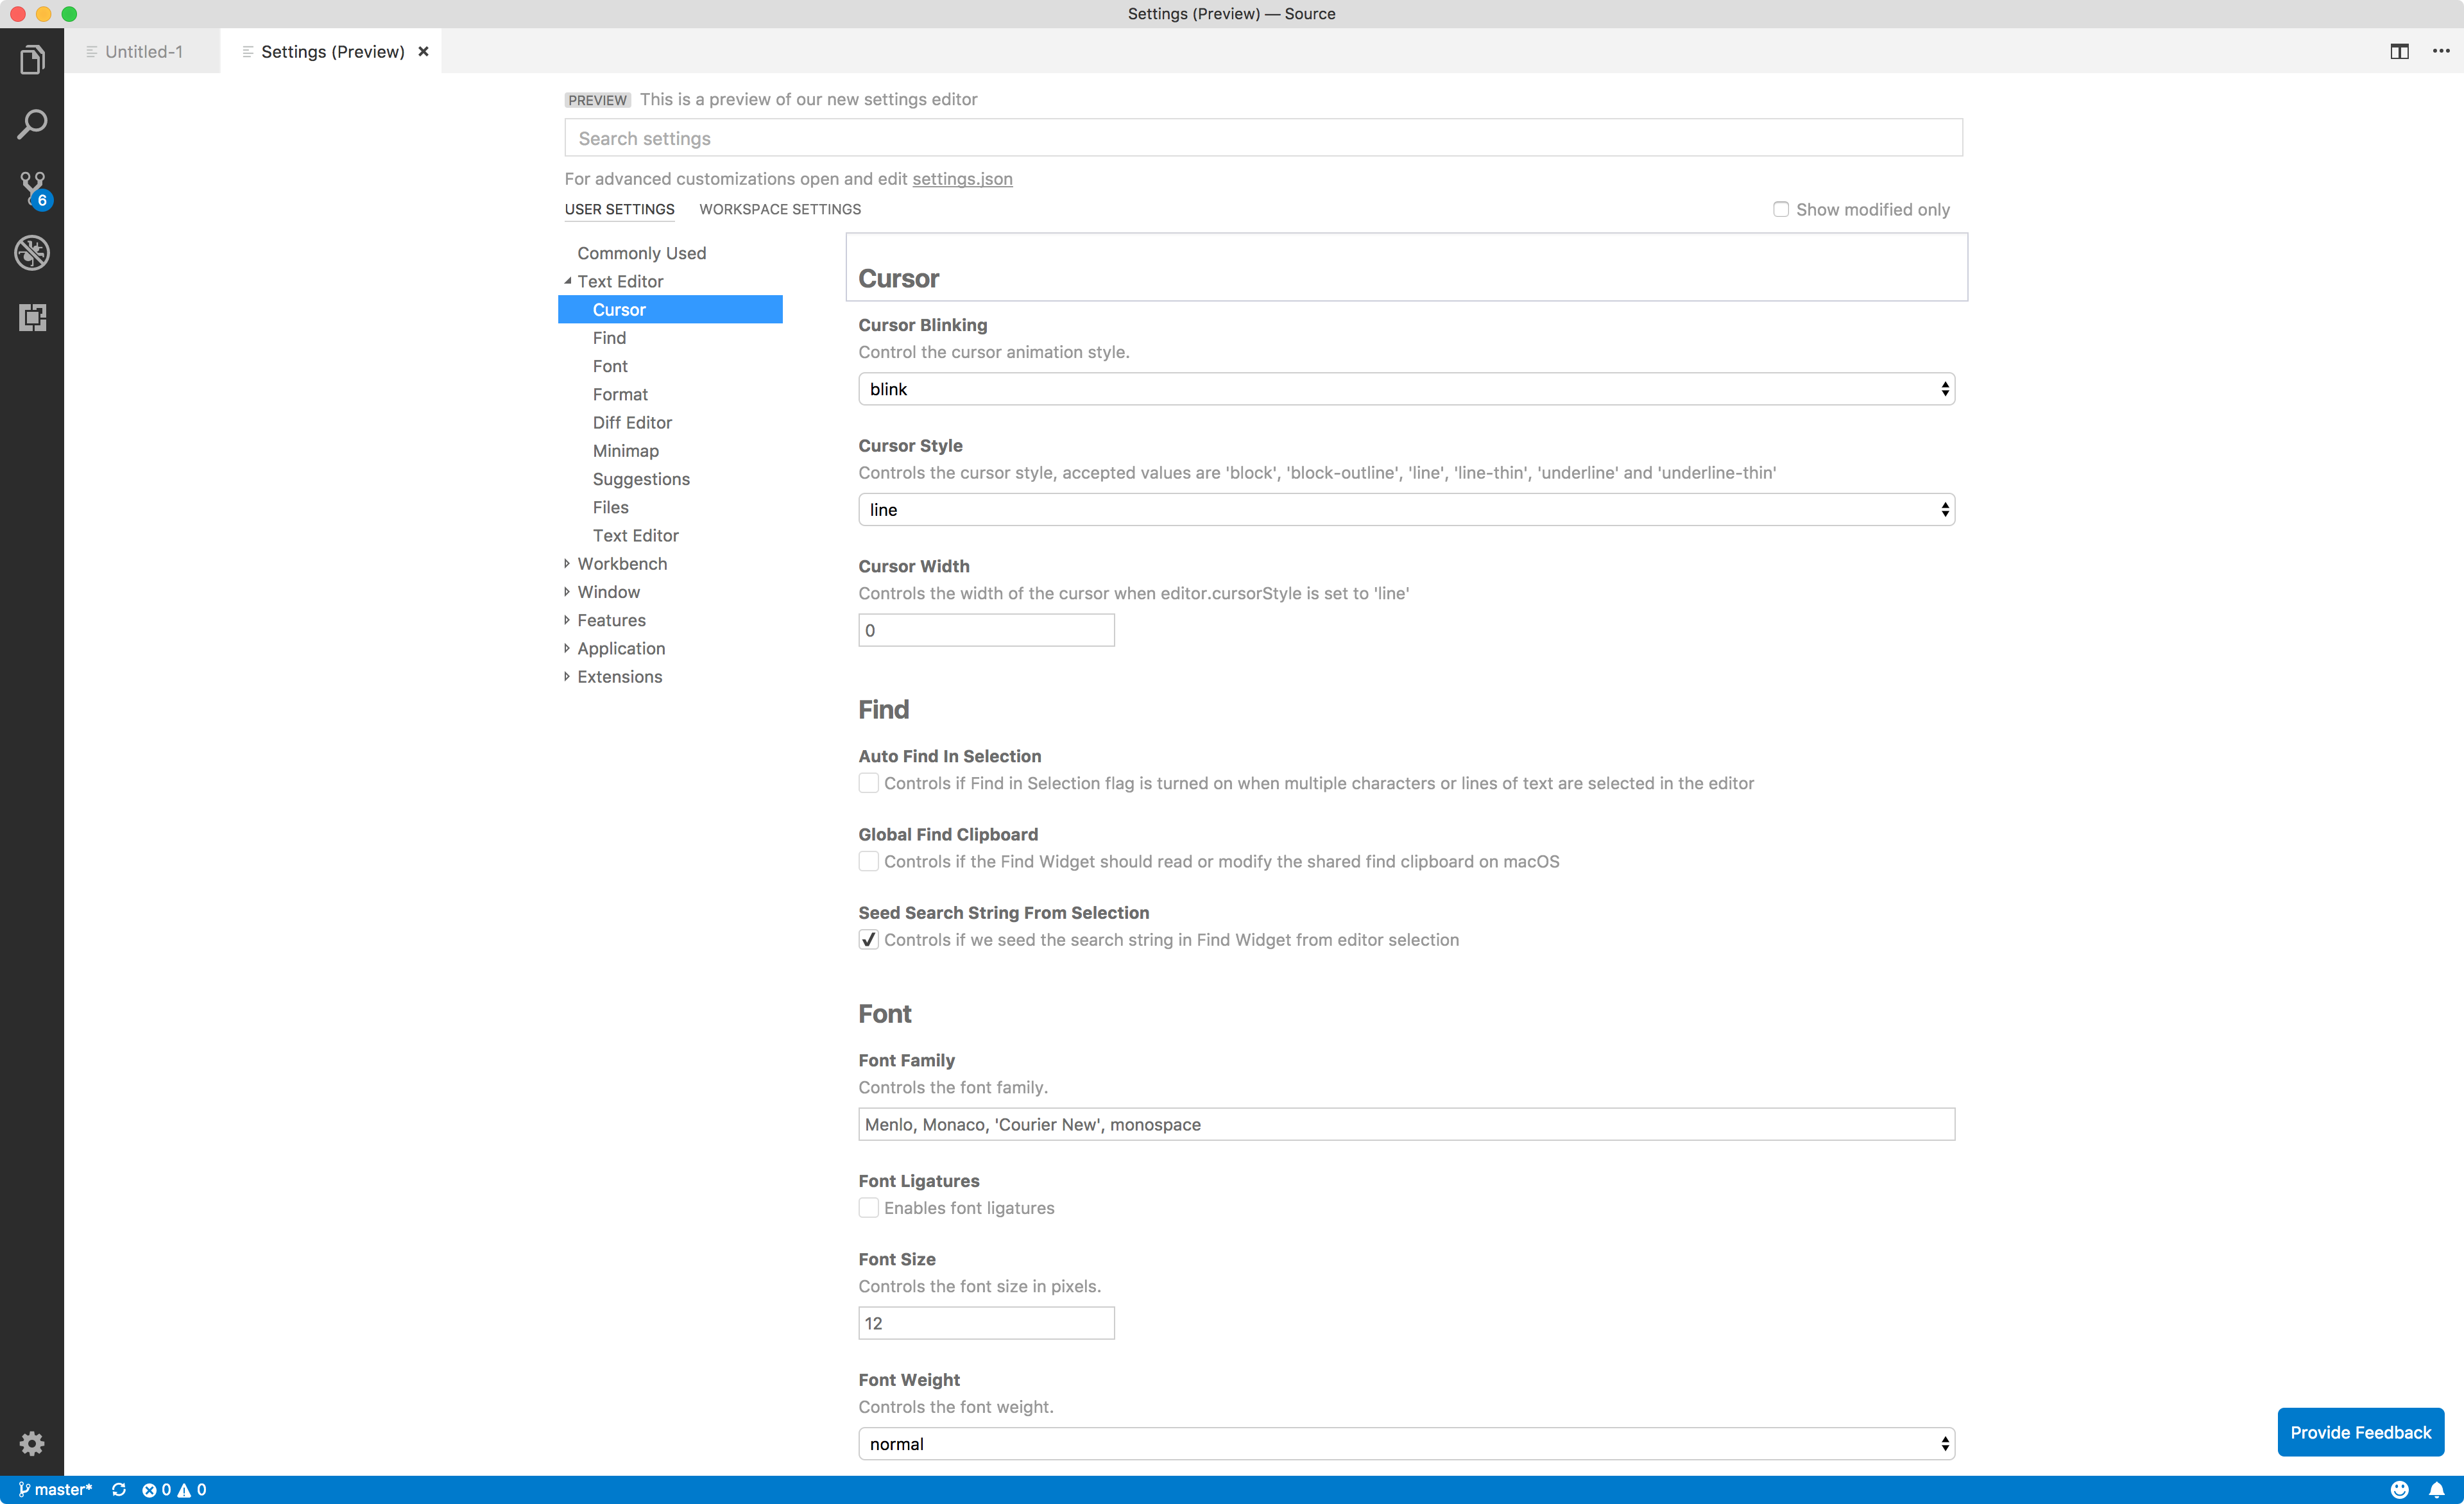Viewport: 2464px width, 1504px height.
Task: Open the Cursor Style dropdown
Action: click(1406, 509)
